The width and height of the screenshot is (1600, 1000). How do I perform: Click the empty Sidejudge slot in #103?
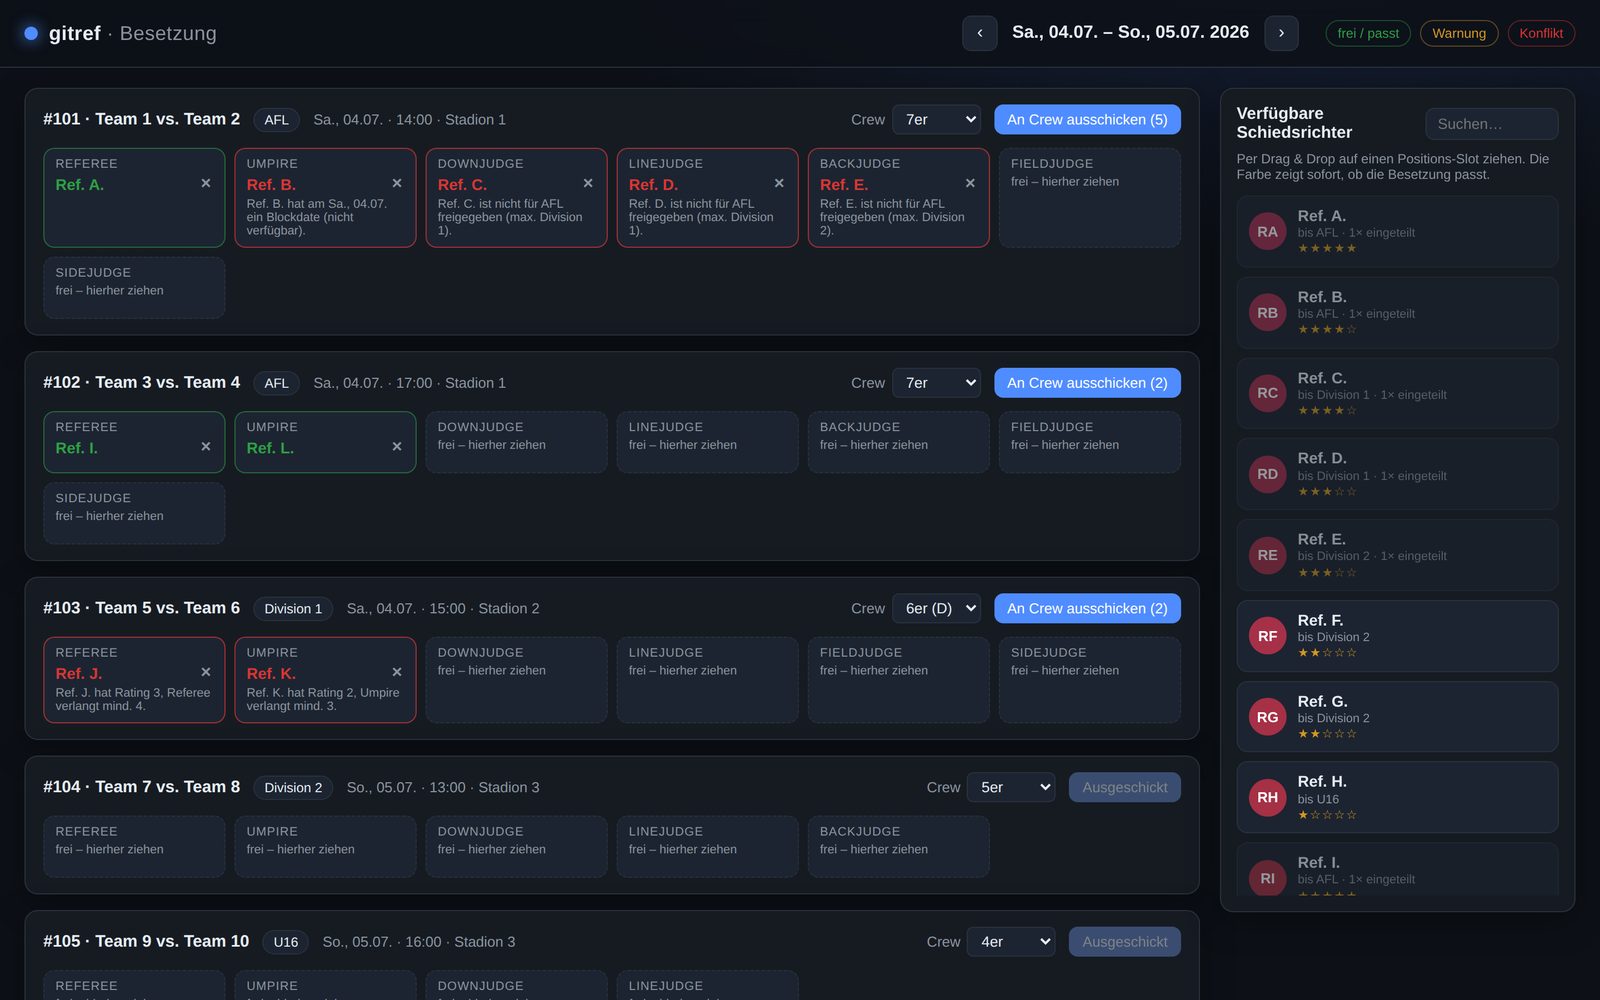tap(1089, 680)
